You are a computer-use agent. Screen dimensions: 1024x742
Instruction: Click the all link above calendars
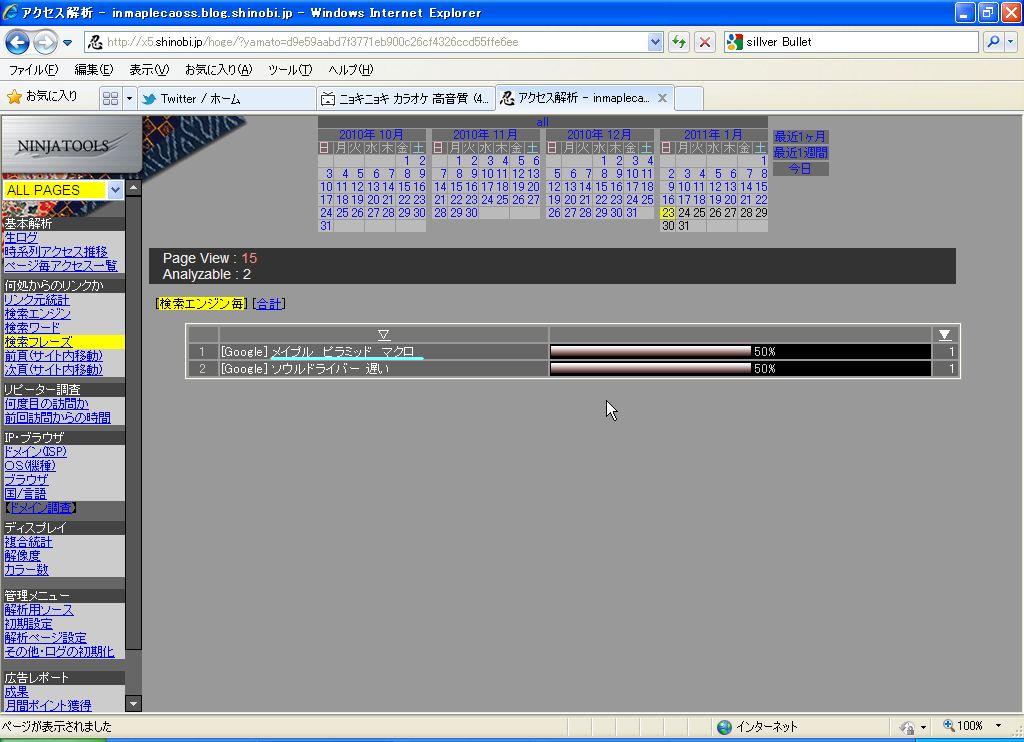(542, 121)
